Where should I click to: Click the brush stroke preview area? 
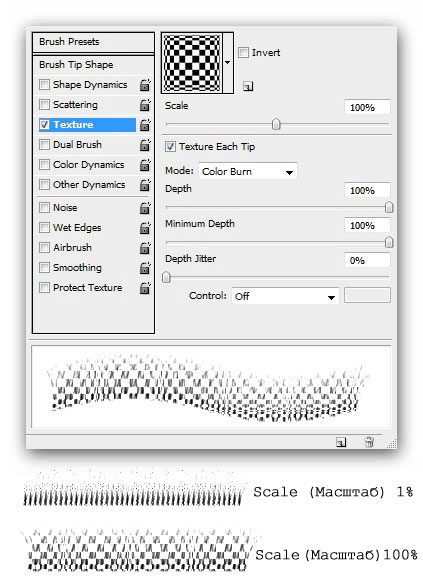[211, 386]
